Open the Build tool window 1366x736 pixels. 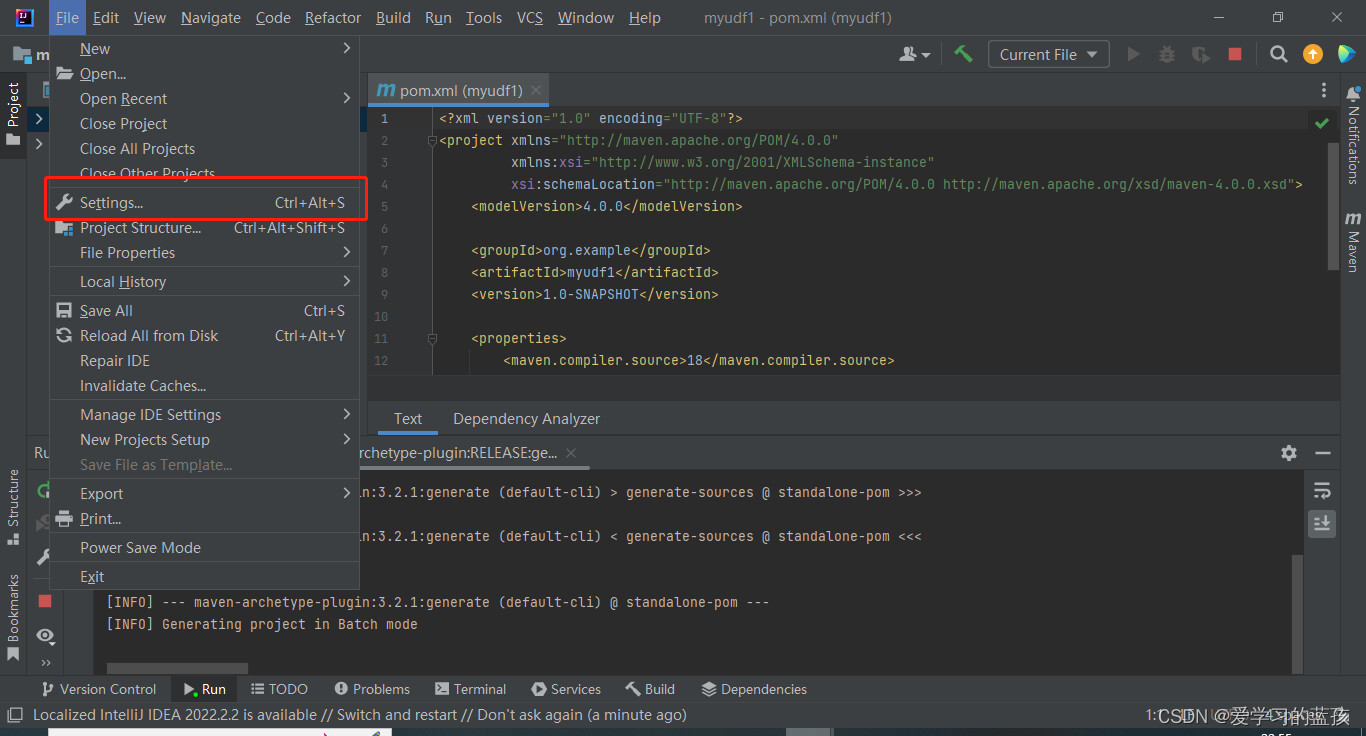point(650,689)
